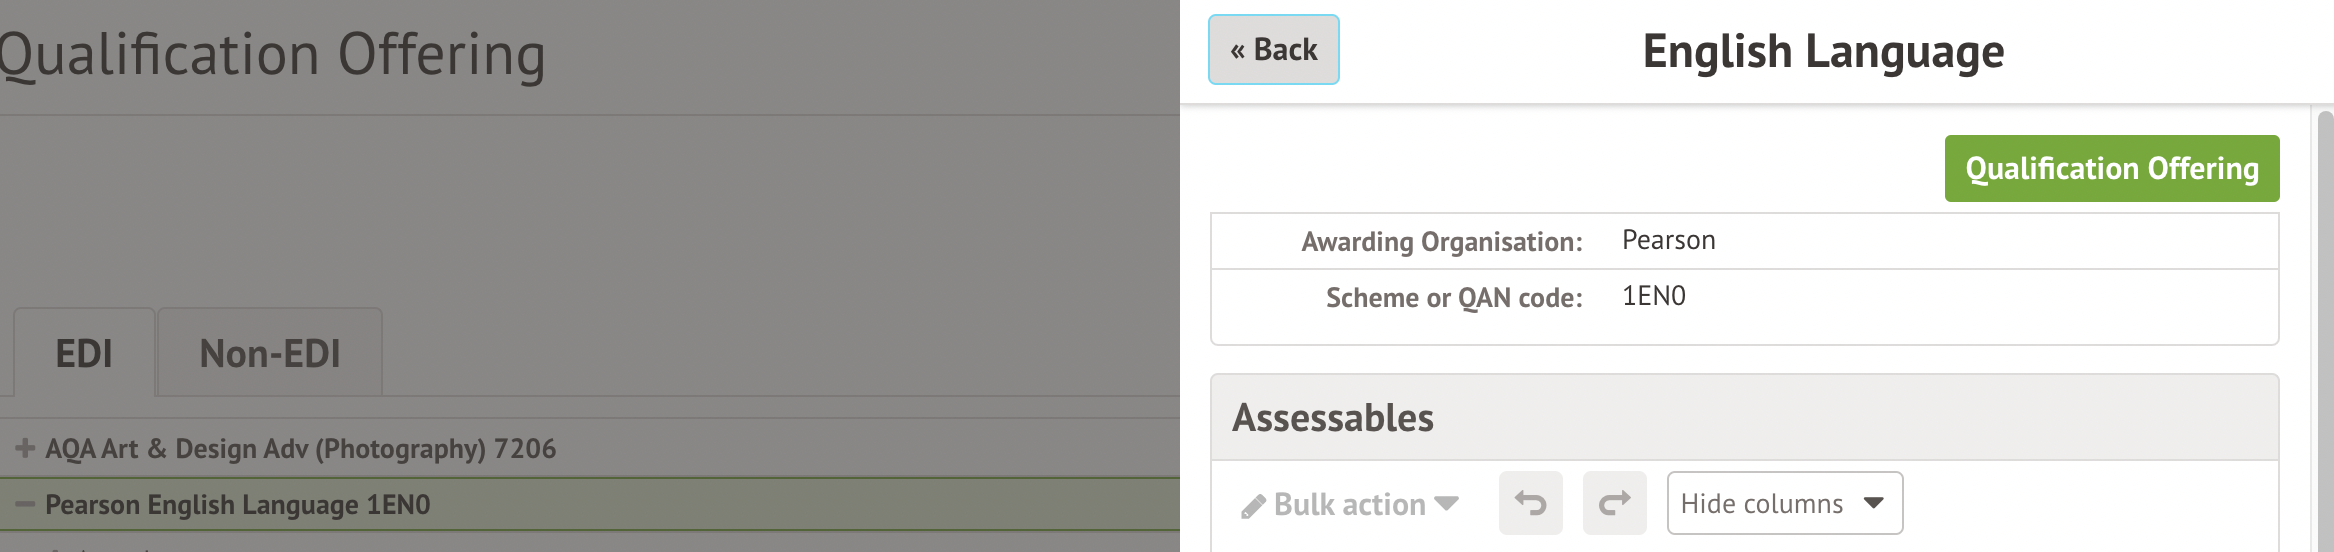The height and width of the screenshot is (552, 2334).
Task: Switch to the EDI tab
Action: [x=84, y=354]
